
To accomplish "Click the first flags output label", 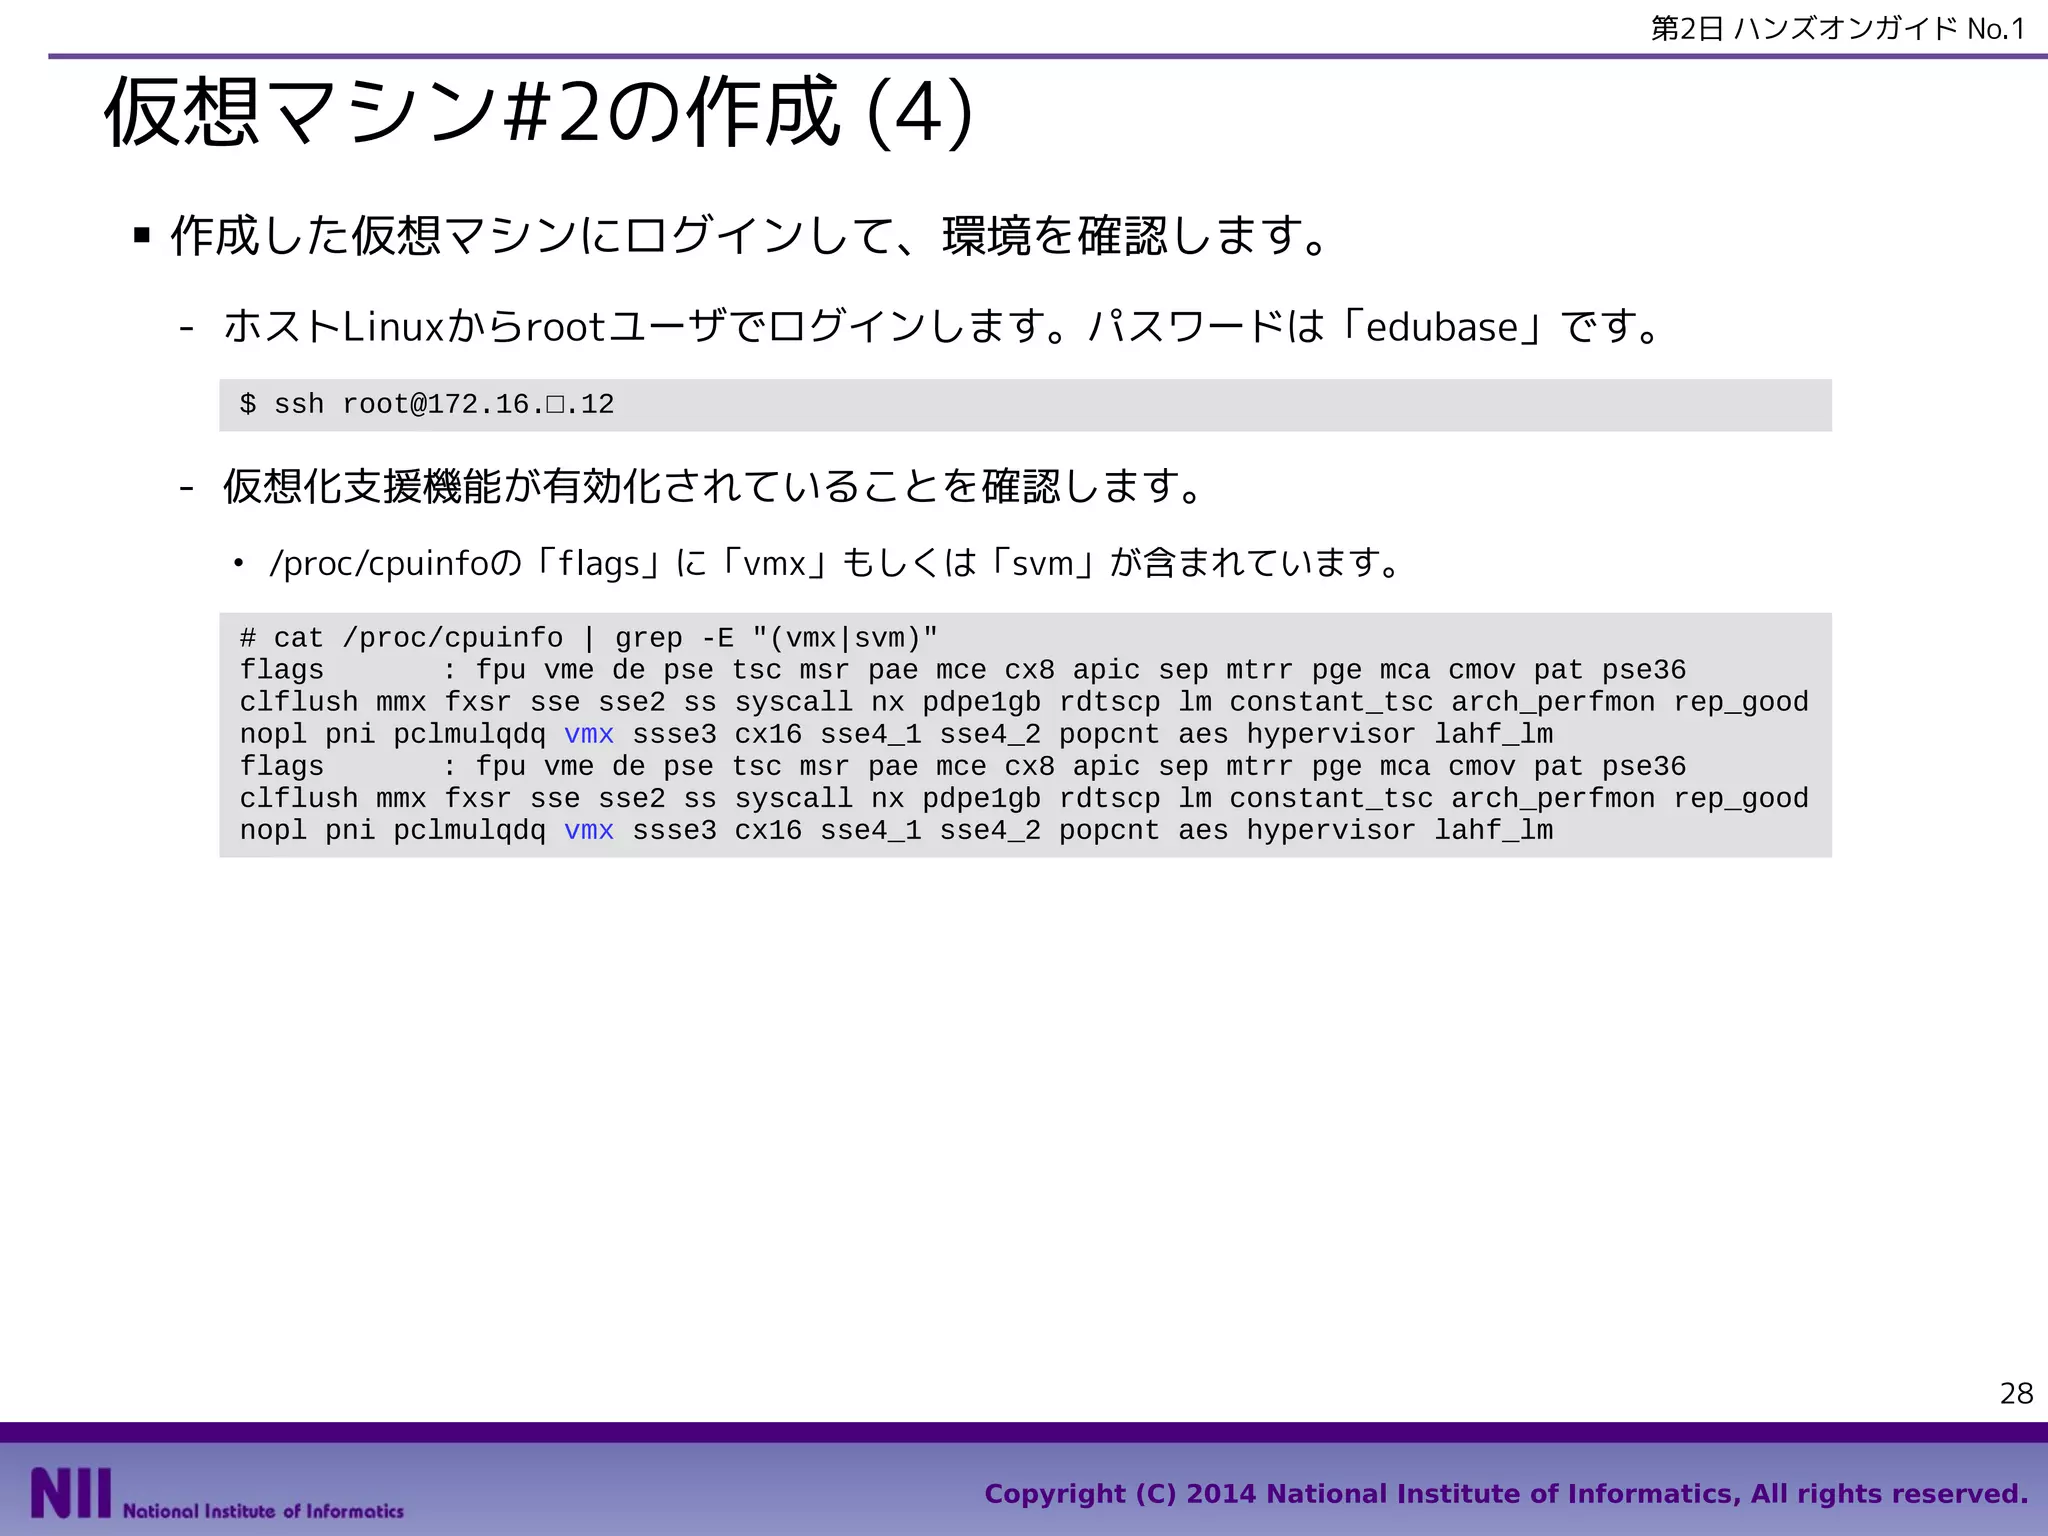I will (282, 670).
